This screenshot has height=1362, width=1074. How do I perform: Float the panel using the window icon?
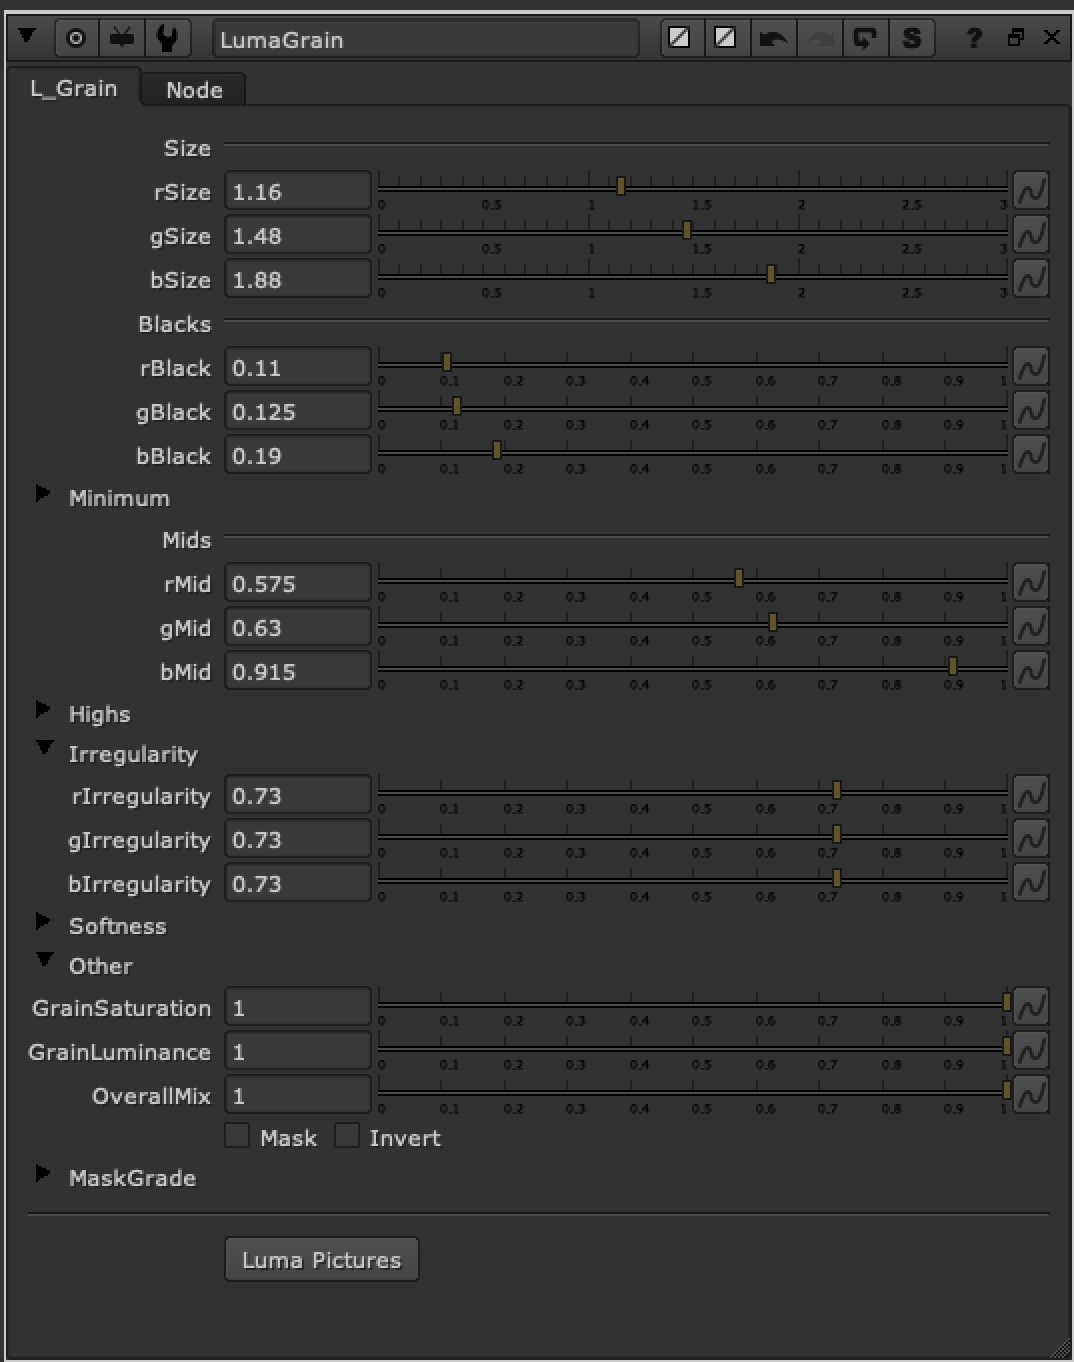pos(1017,38)
